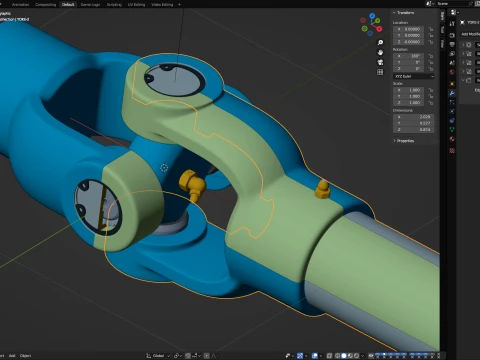
Task: Expand the second modifier in the stack
Action: click(463, 53)
